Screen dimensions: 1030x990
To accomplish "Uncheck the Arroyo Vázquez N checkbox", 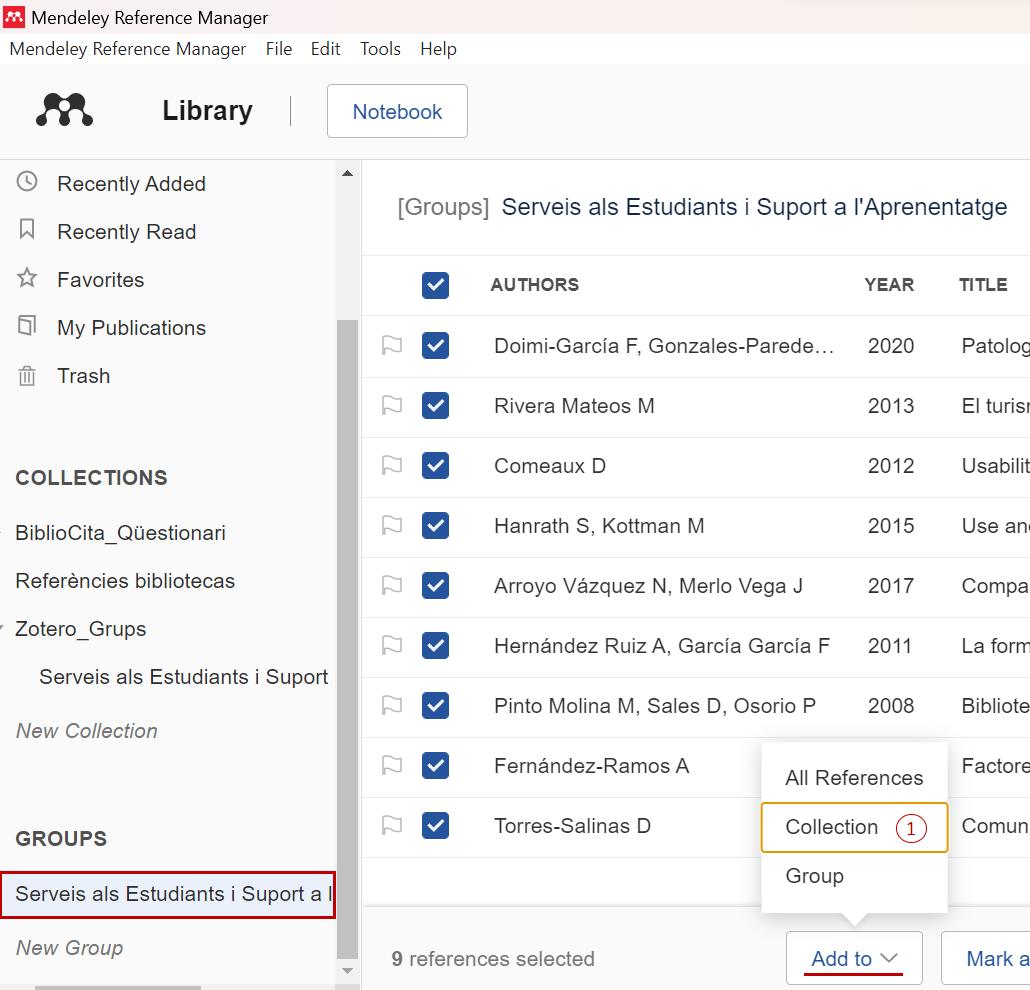I will (436, 585).
